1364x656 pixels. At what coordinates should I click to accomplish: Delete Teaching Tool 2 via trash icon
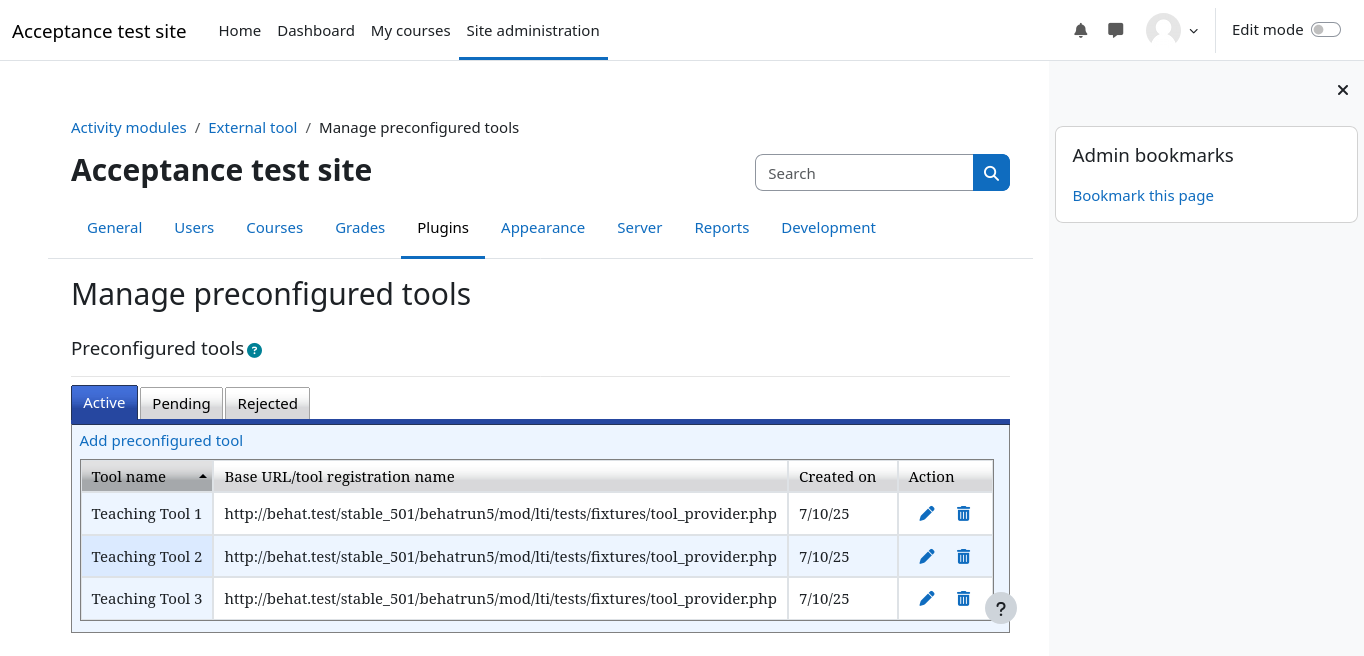pyautogui.click(x=963, y=557)
